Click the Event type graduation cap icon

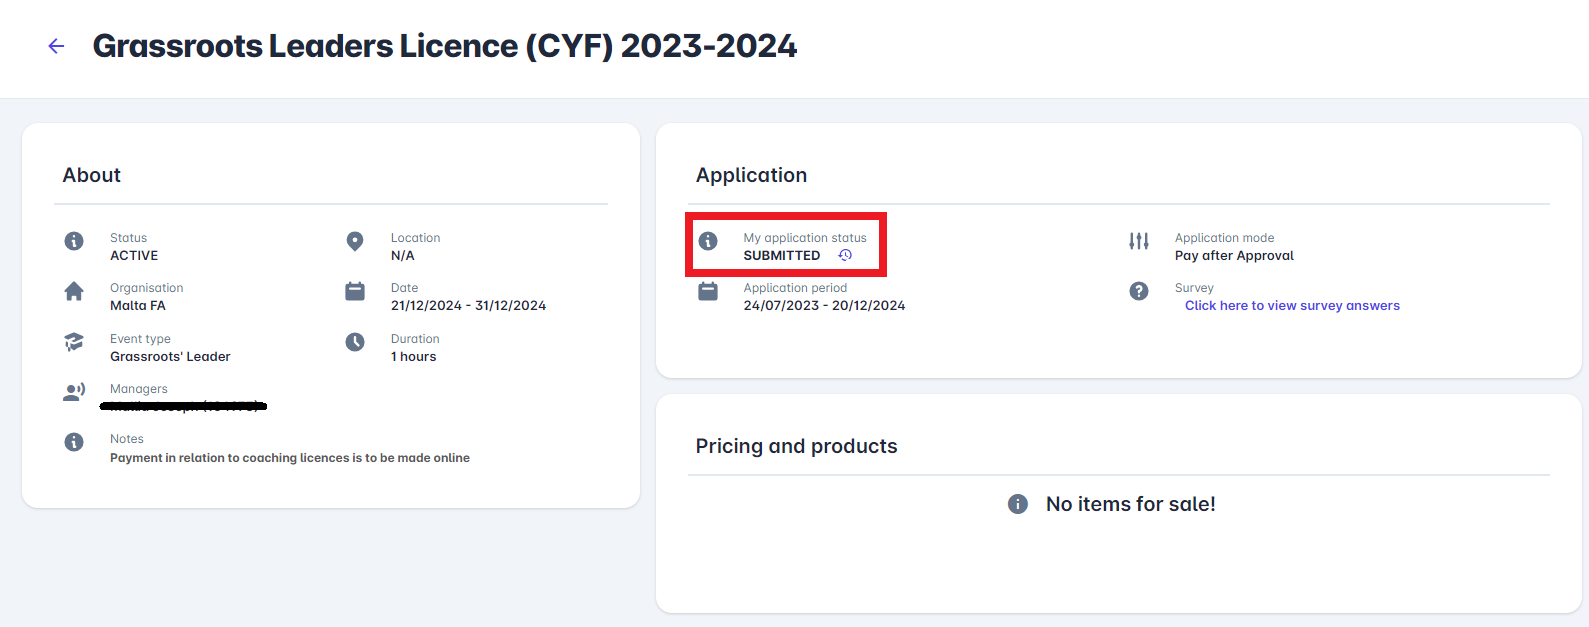click(74, 342)
